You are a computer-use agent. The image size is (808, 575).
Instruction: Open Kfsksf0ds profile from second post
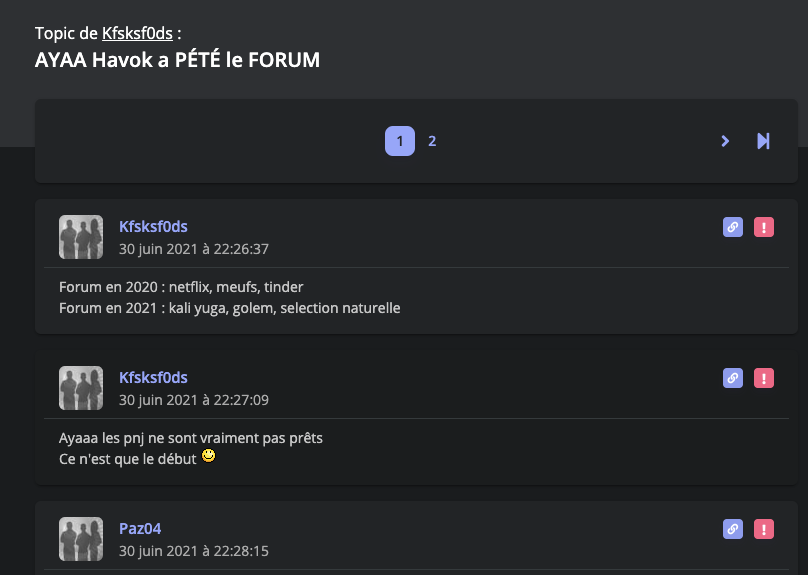(x=153, y=377)
